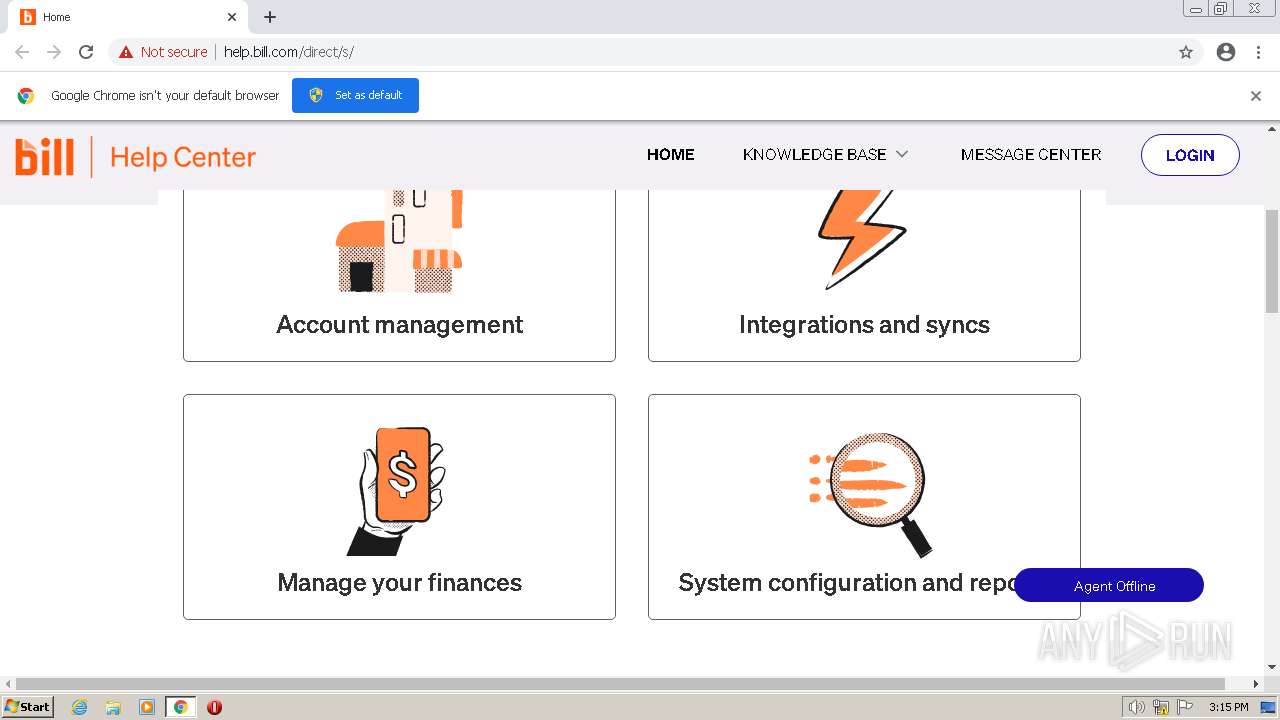The width and height of the screenshot is (1280, 720).
Task: Click the red stop icon in taskbar
Action: pos(214,707)
